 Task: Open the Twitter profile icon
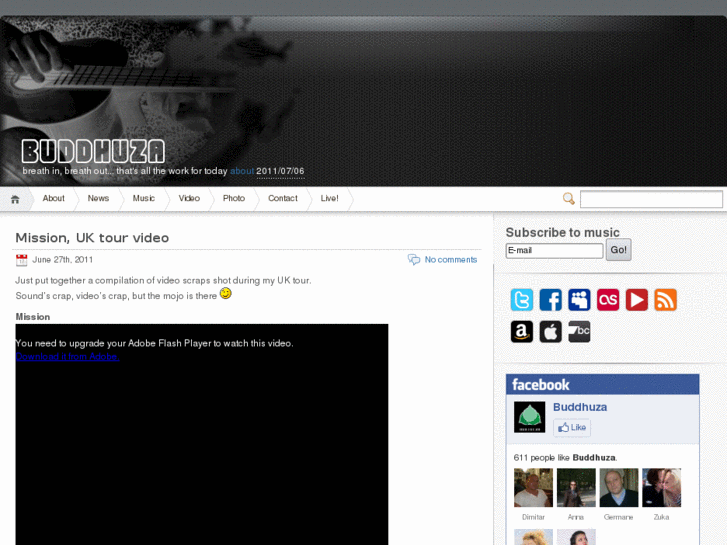(x=522, y=300)
